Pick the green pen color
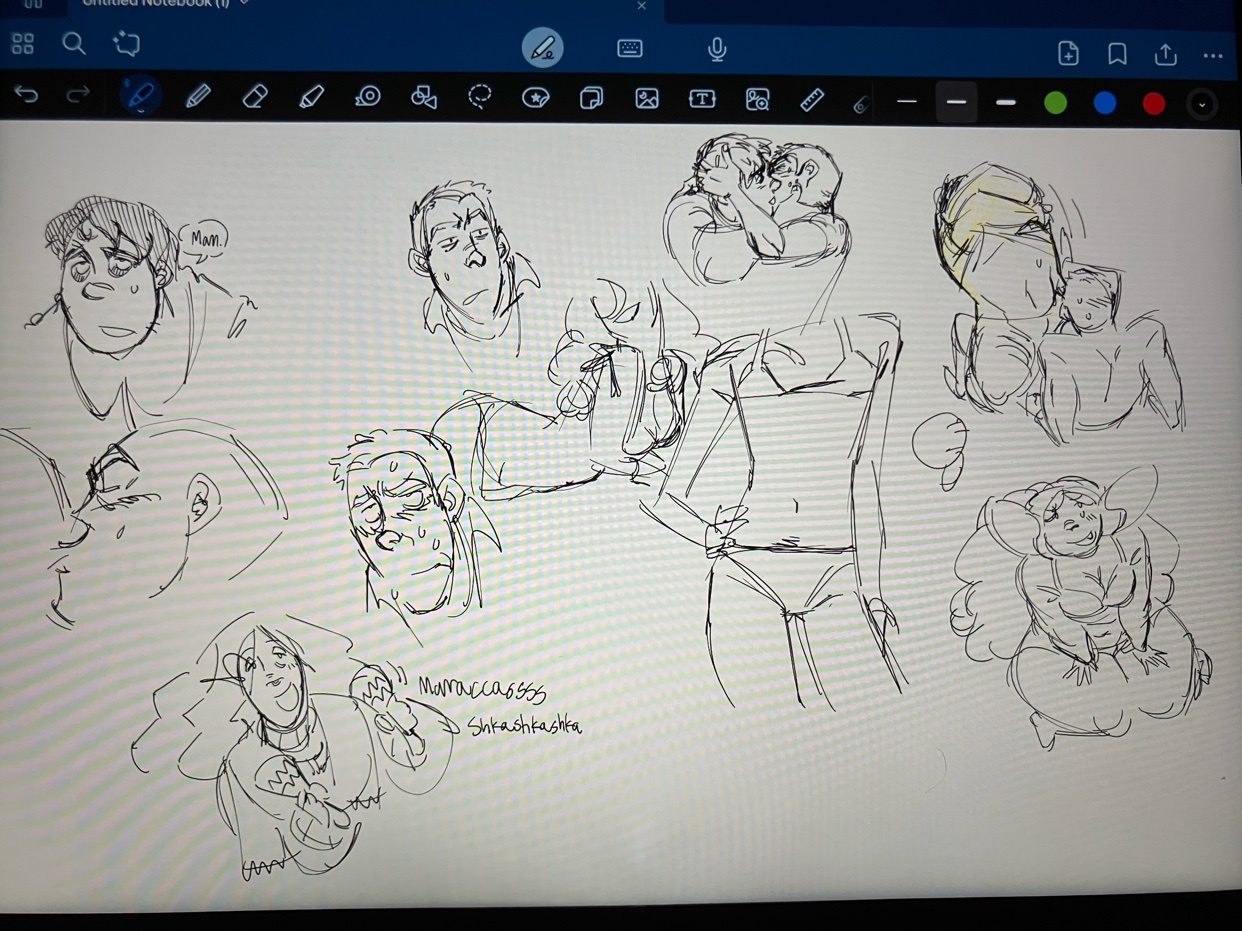 [1055, 103]
